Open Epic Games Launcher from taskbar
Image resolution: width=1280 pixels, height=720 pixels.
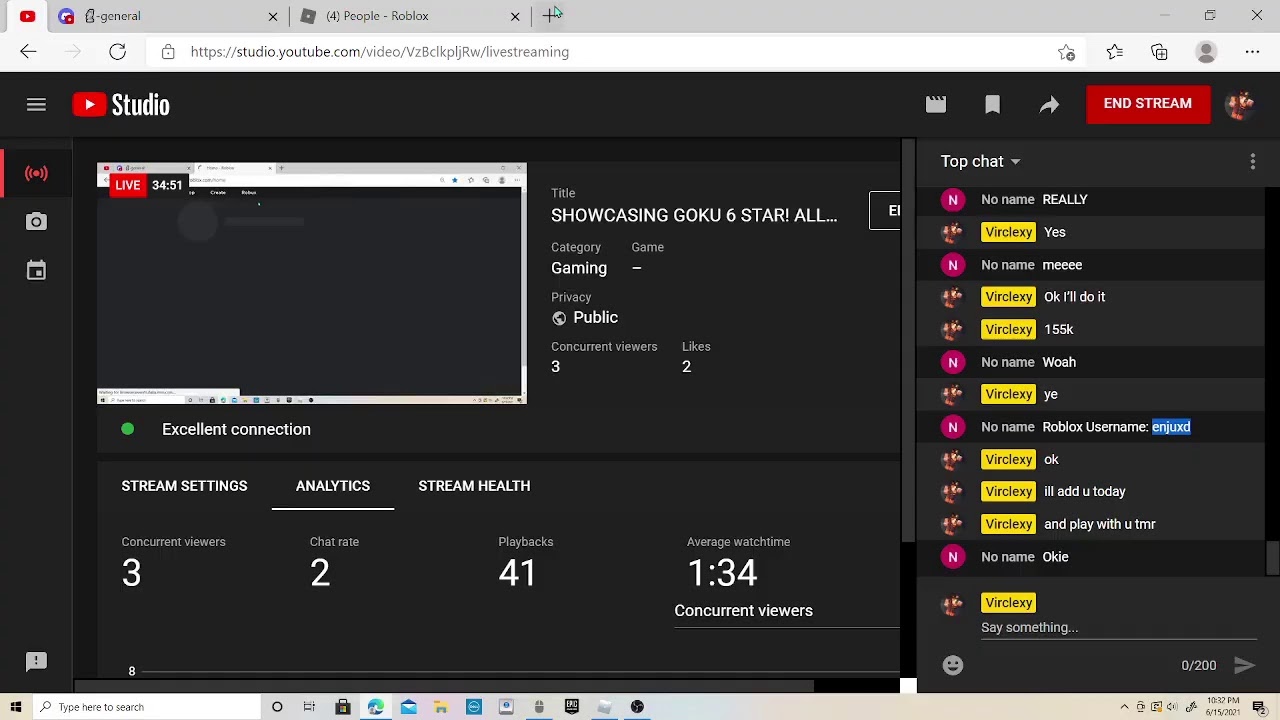coord(572,707)
